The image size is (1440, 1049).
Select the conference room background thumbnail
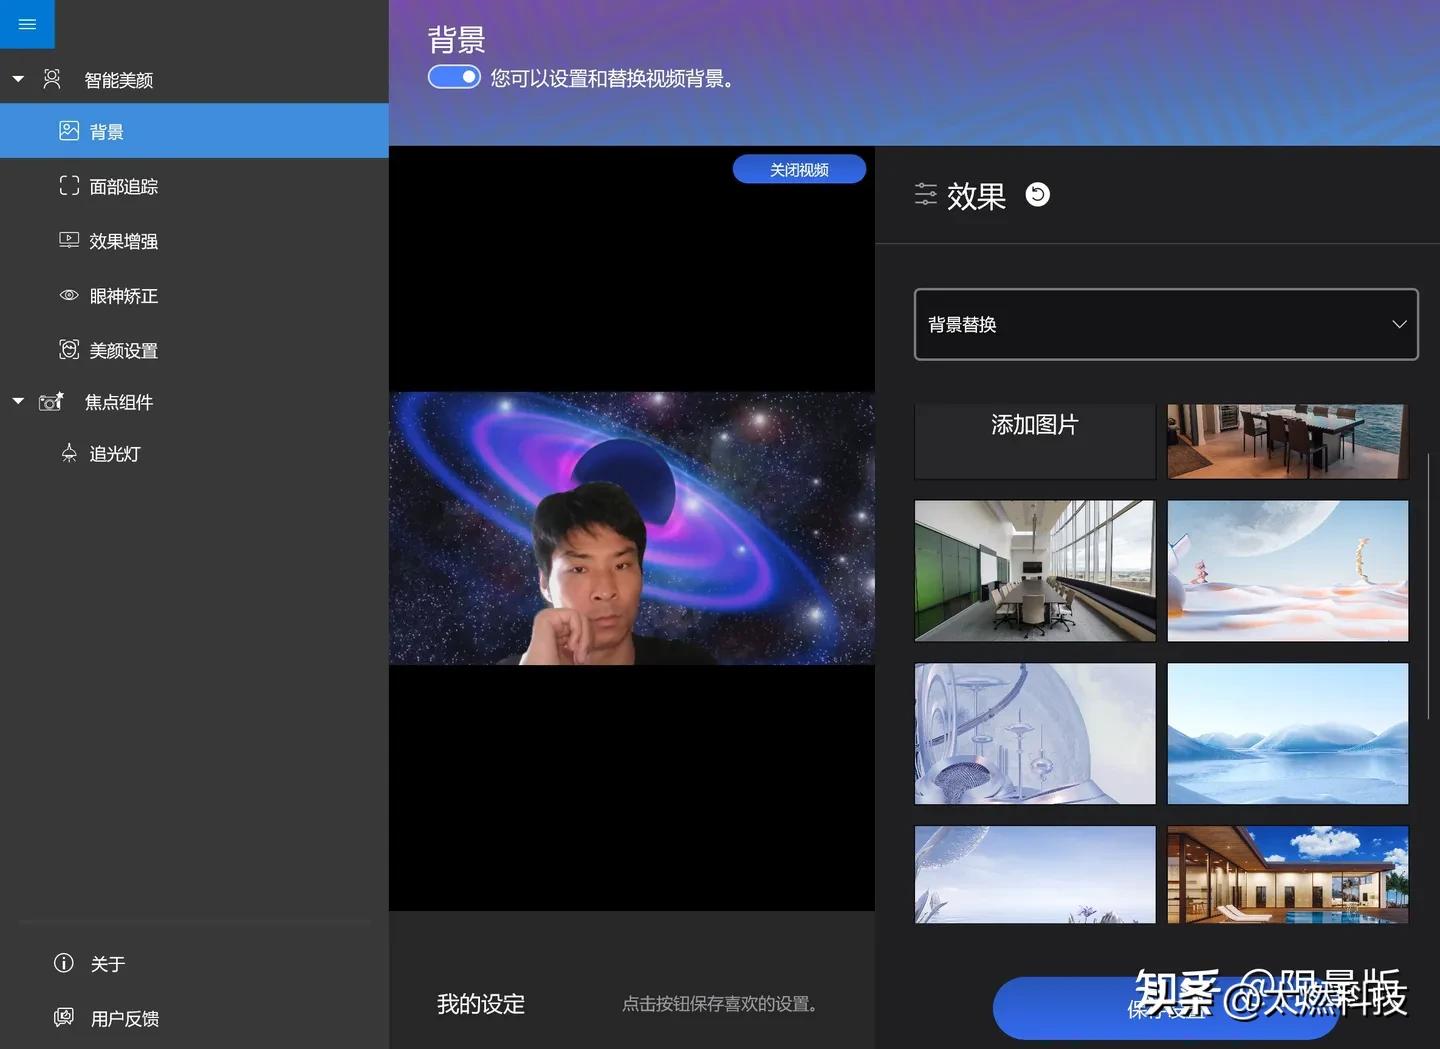click(1034, 570)
